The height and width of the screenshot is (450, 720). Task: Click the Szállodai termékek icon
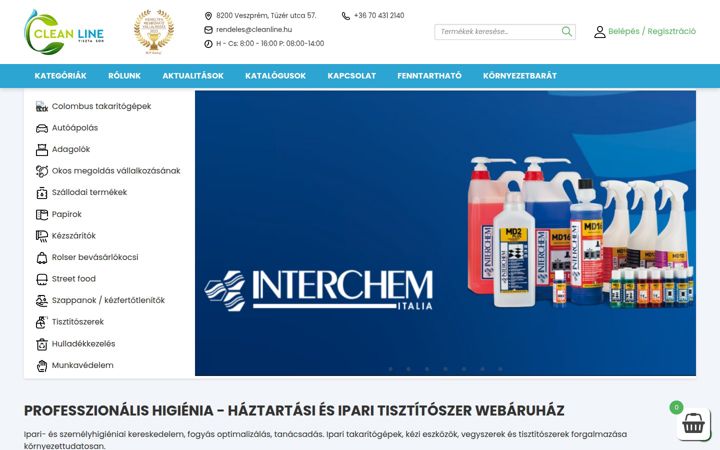(42, 193)
